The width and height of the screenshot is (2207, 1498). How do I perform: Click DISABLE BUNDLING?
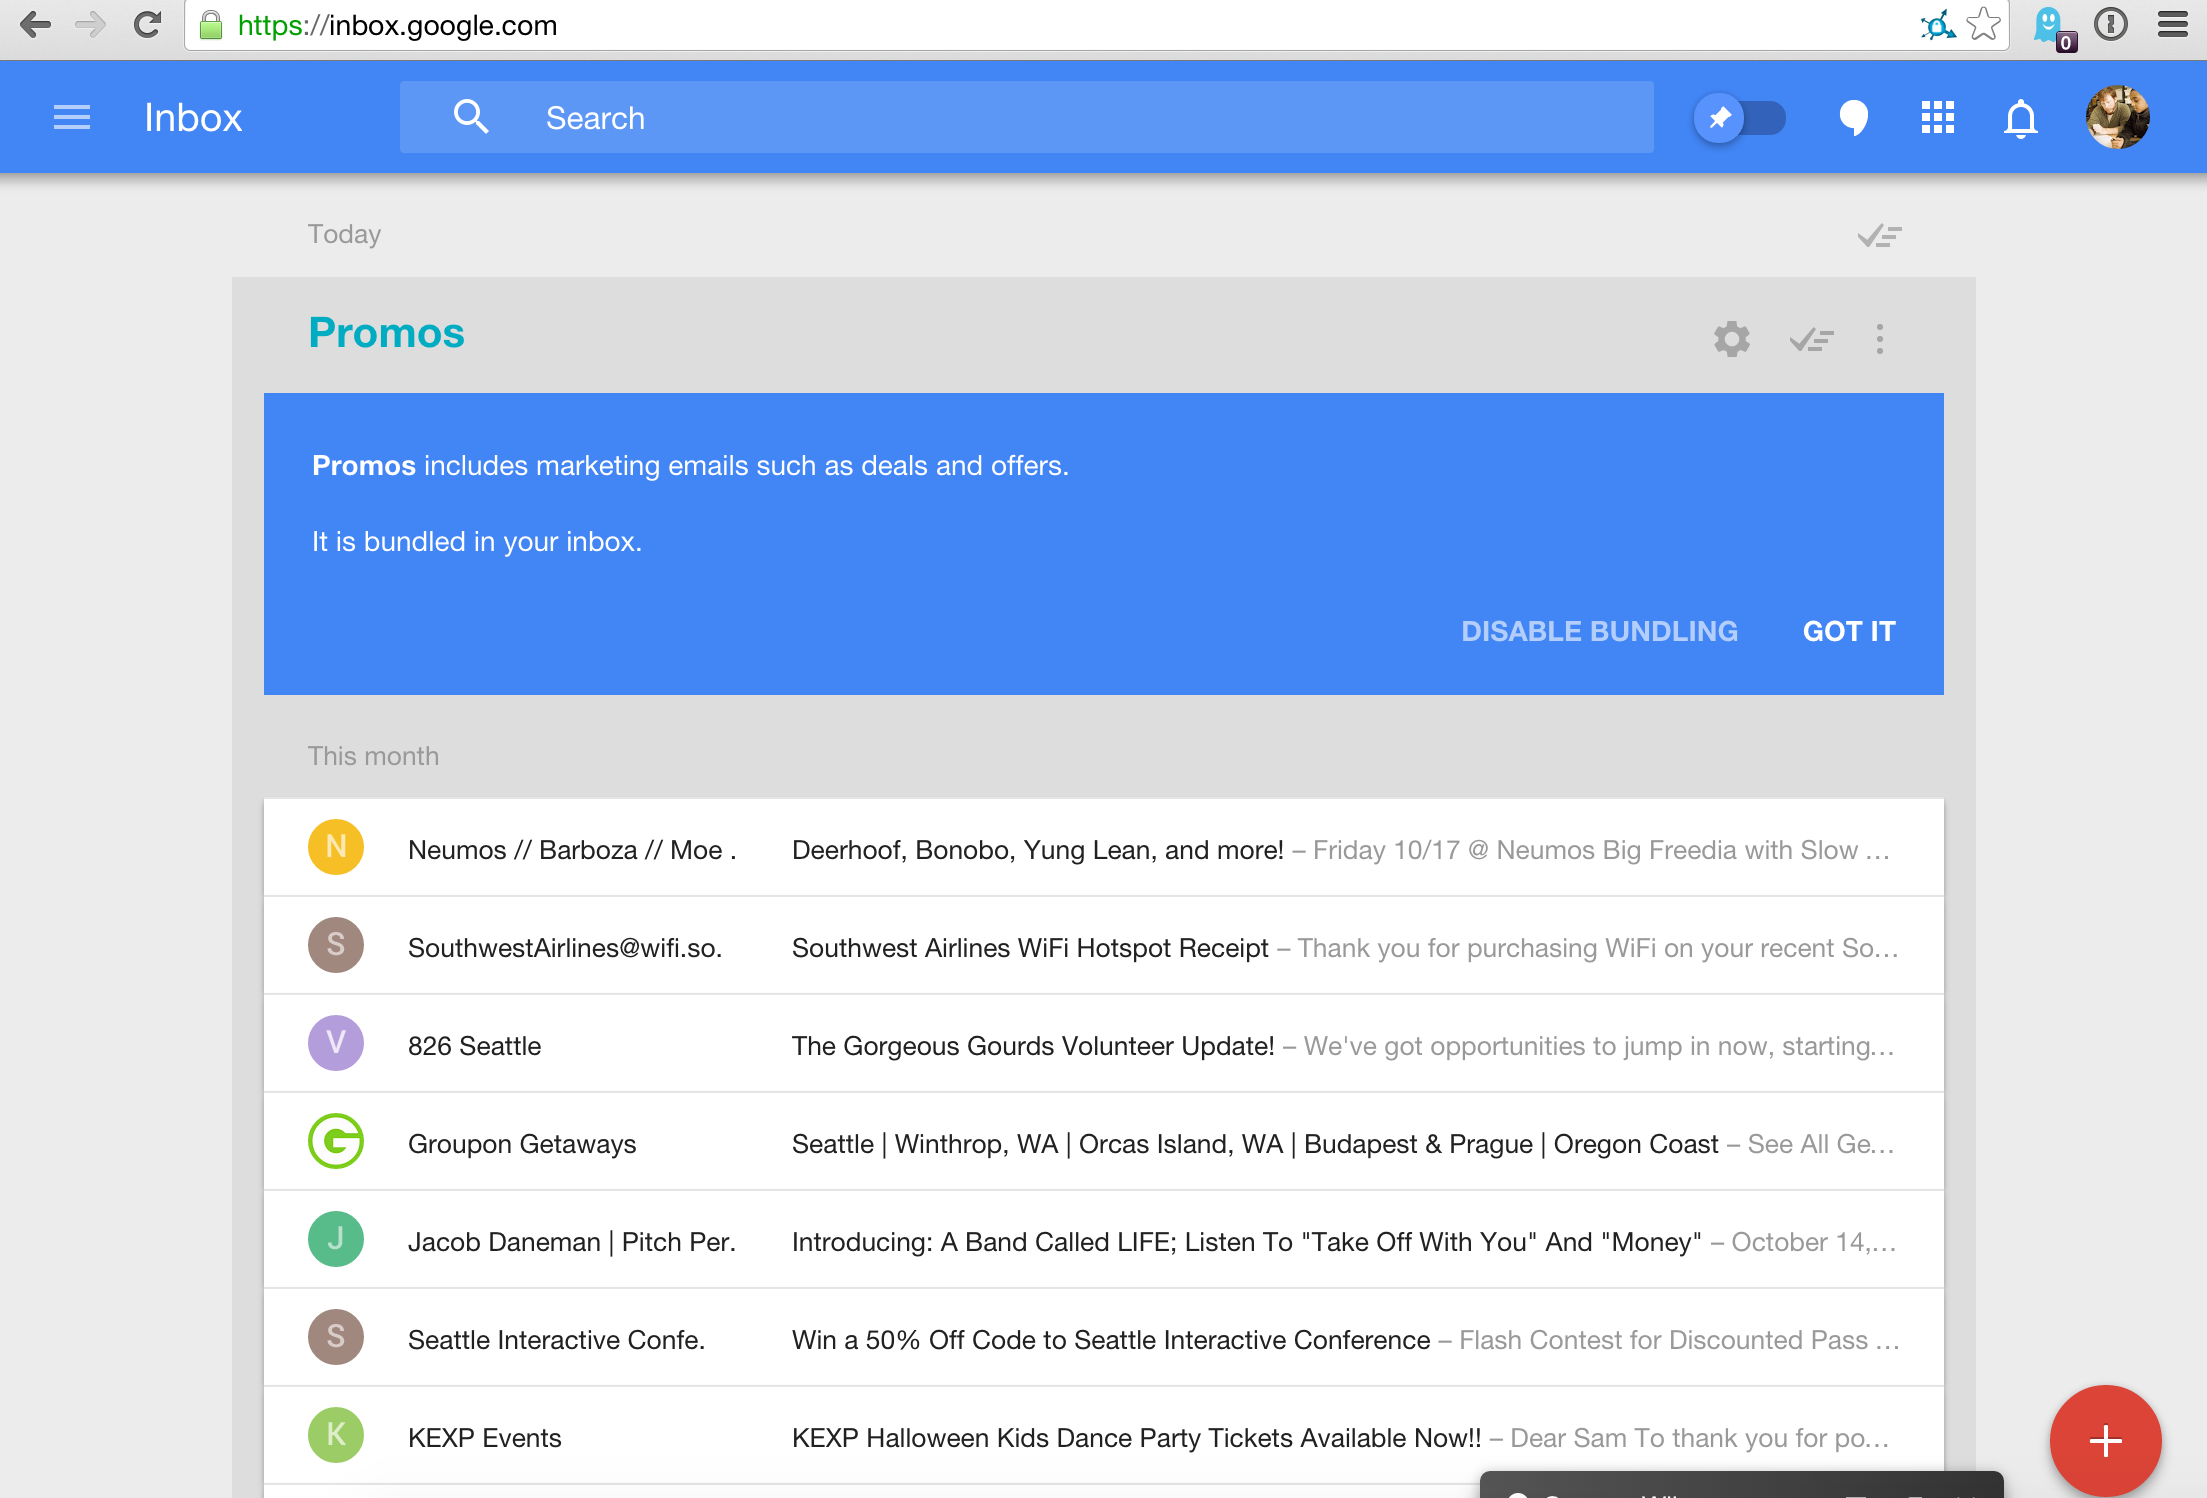1599,631
